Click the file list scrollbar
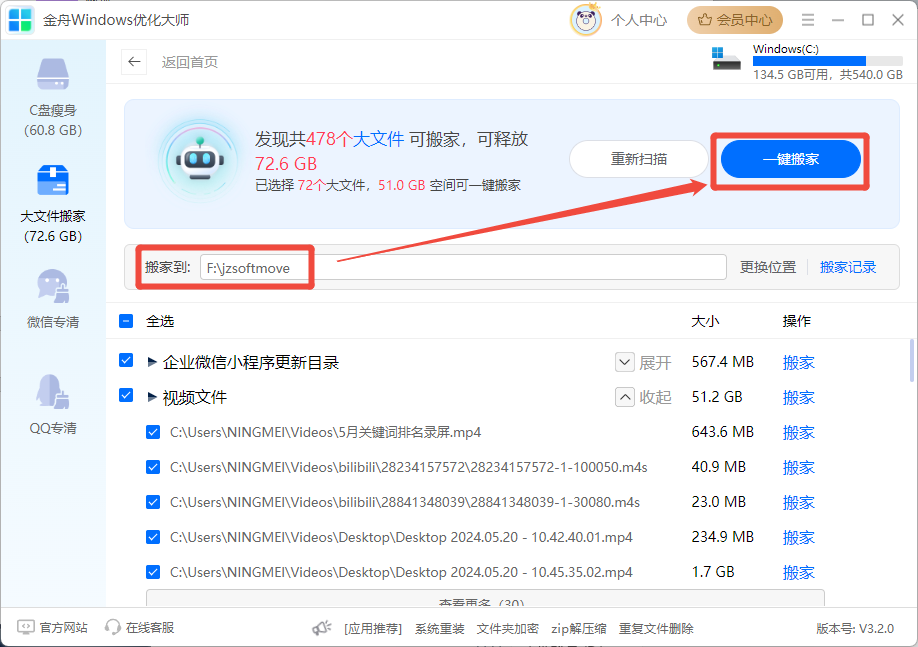Image resolution: width=918 pixels, height=647 pixels. point(911,361)
